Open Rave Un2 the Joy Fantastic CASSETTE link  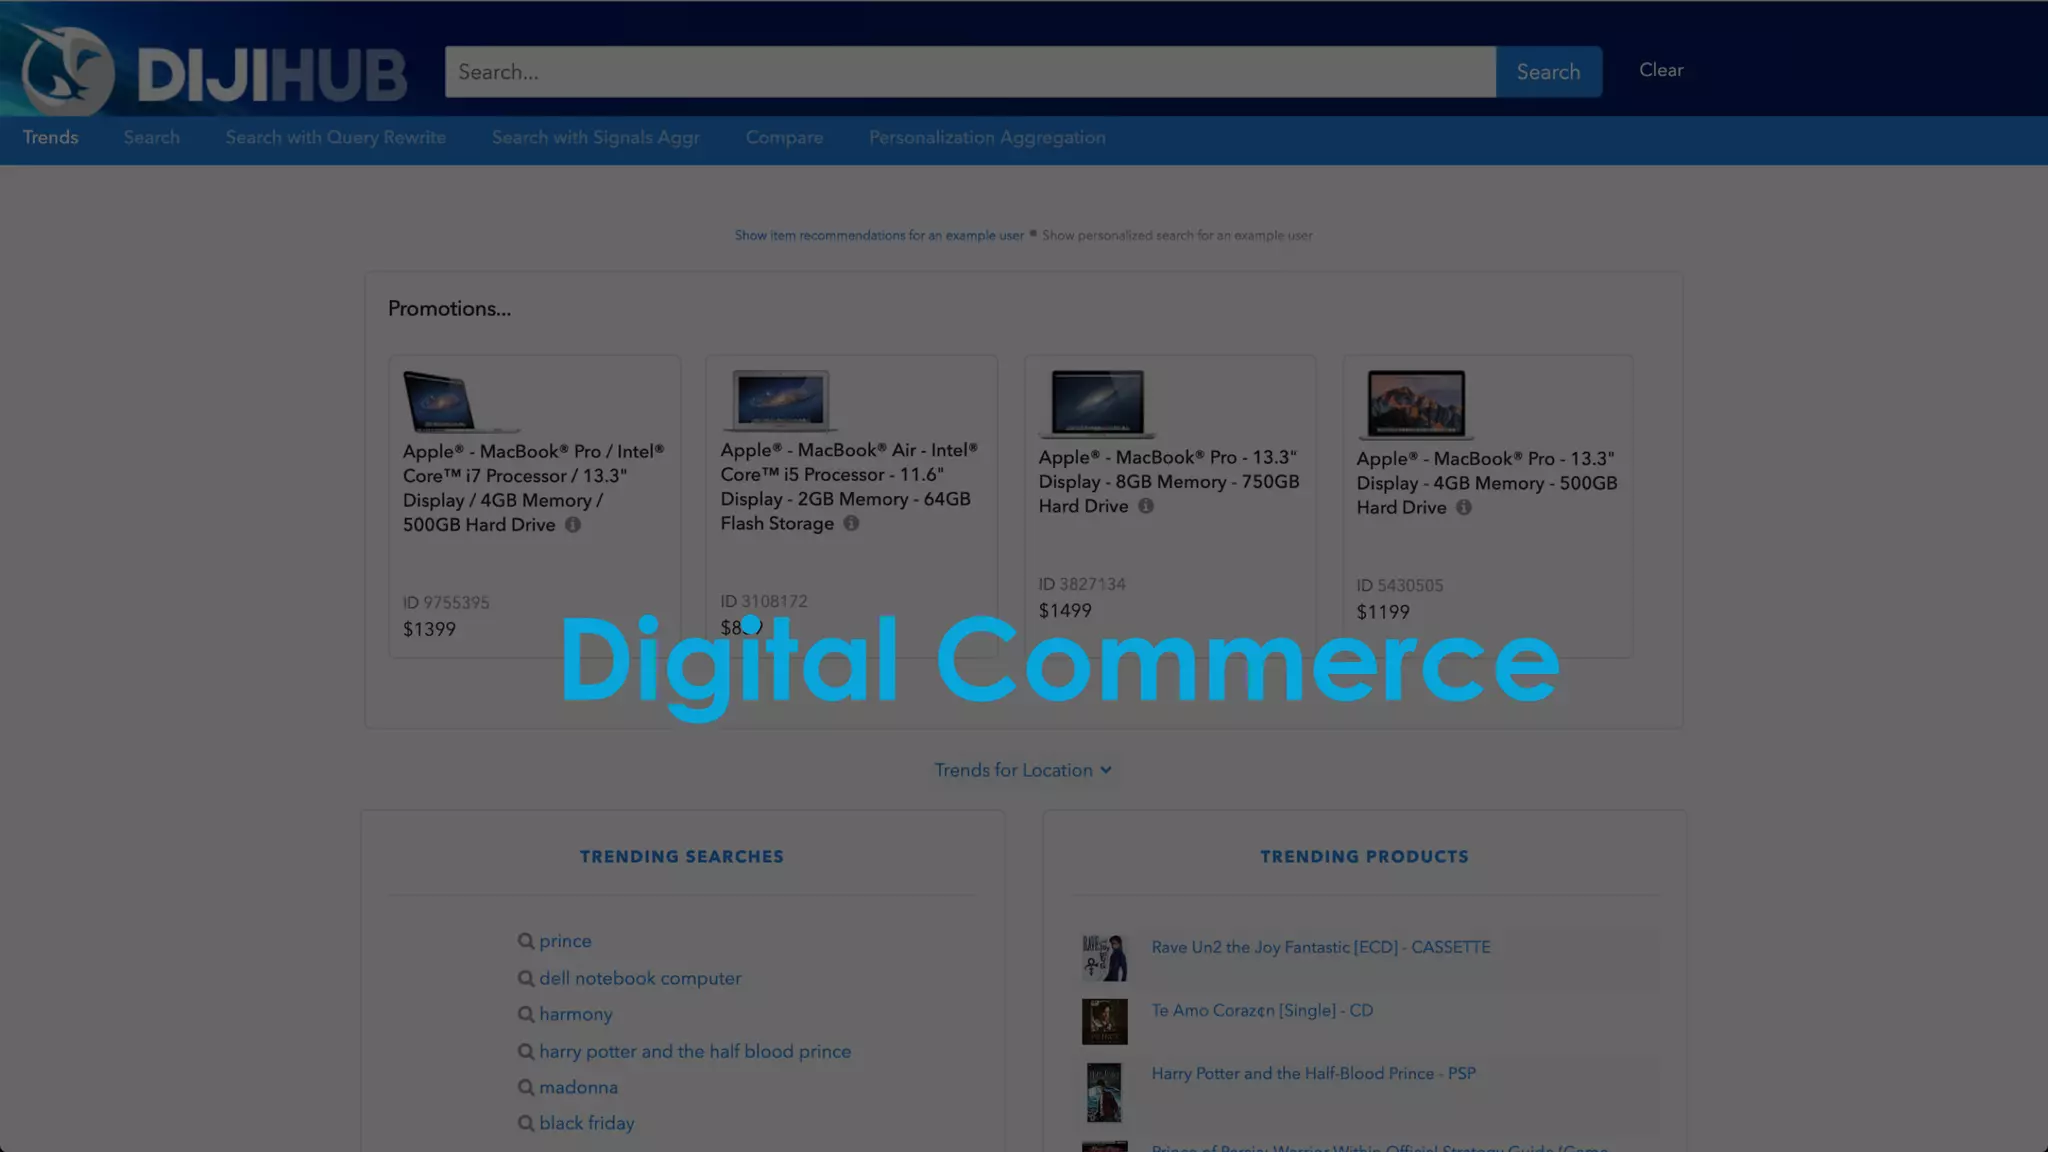[x=1320, y=947]
